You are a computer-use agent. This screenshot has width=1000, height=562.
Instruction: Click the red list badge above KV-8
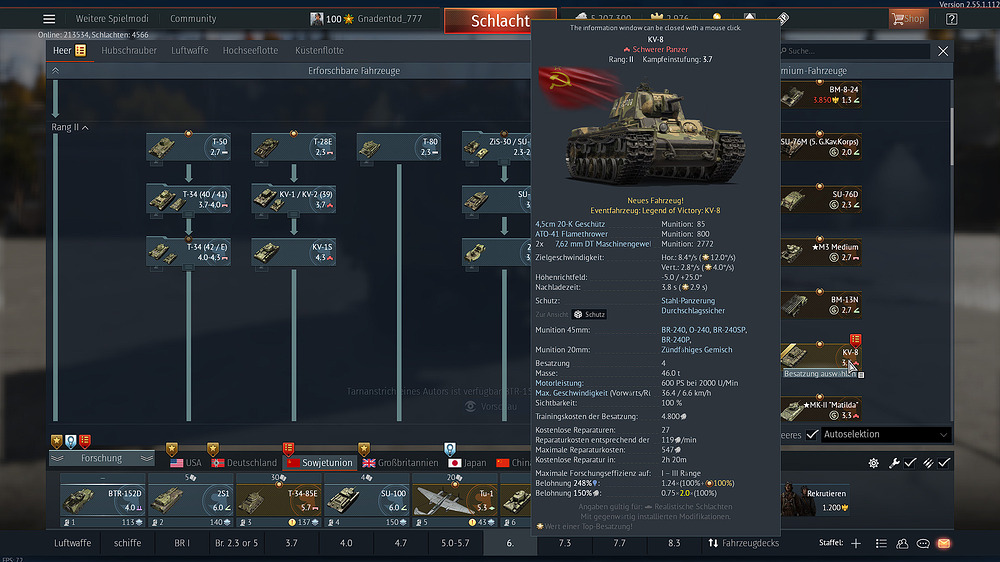855,340
